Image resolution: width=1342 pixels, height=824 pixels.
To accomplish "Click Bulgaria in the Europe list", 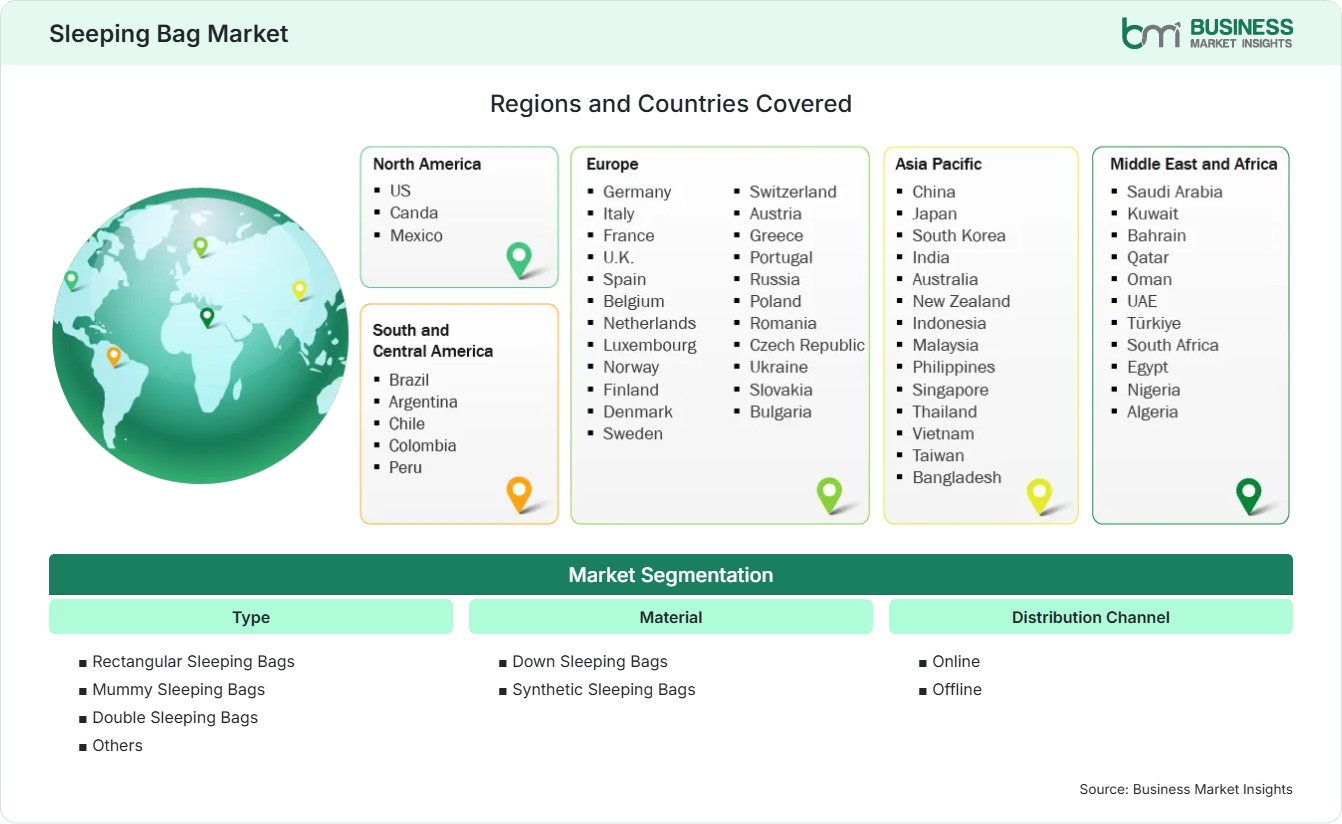I will (x=781, y=411).
